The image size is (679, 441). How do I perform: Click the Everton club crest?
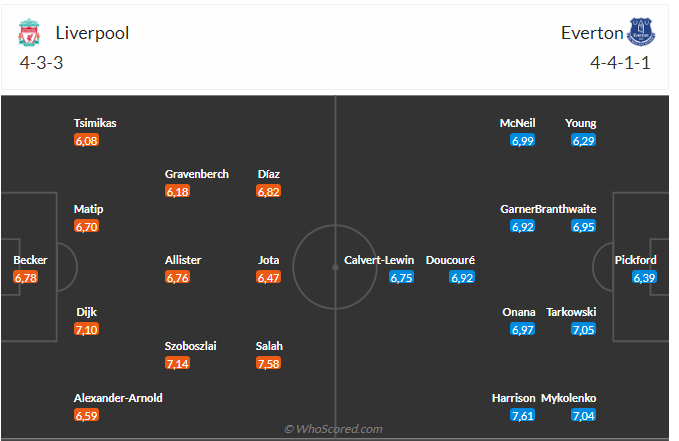(x=641, y=33)
